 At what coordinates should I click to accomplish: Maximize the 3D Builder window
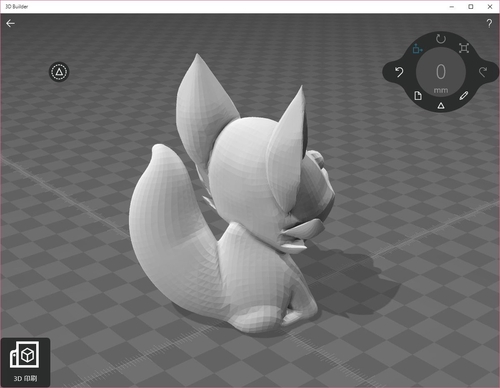tap(471, 6)
